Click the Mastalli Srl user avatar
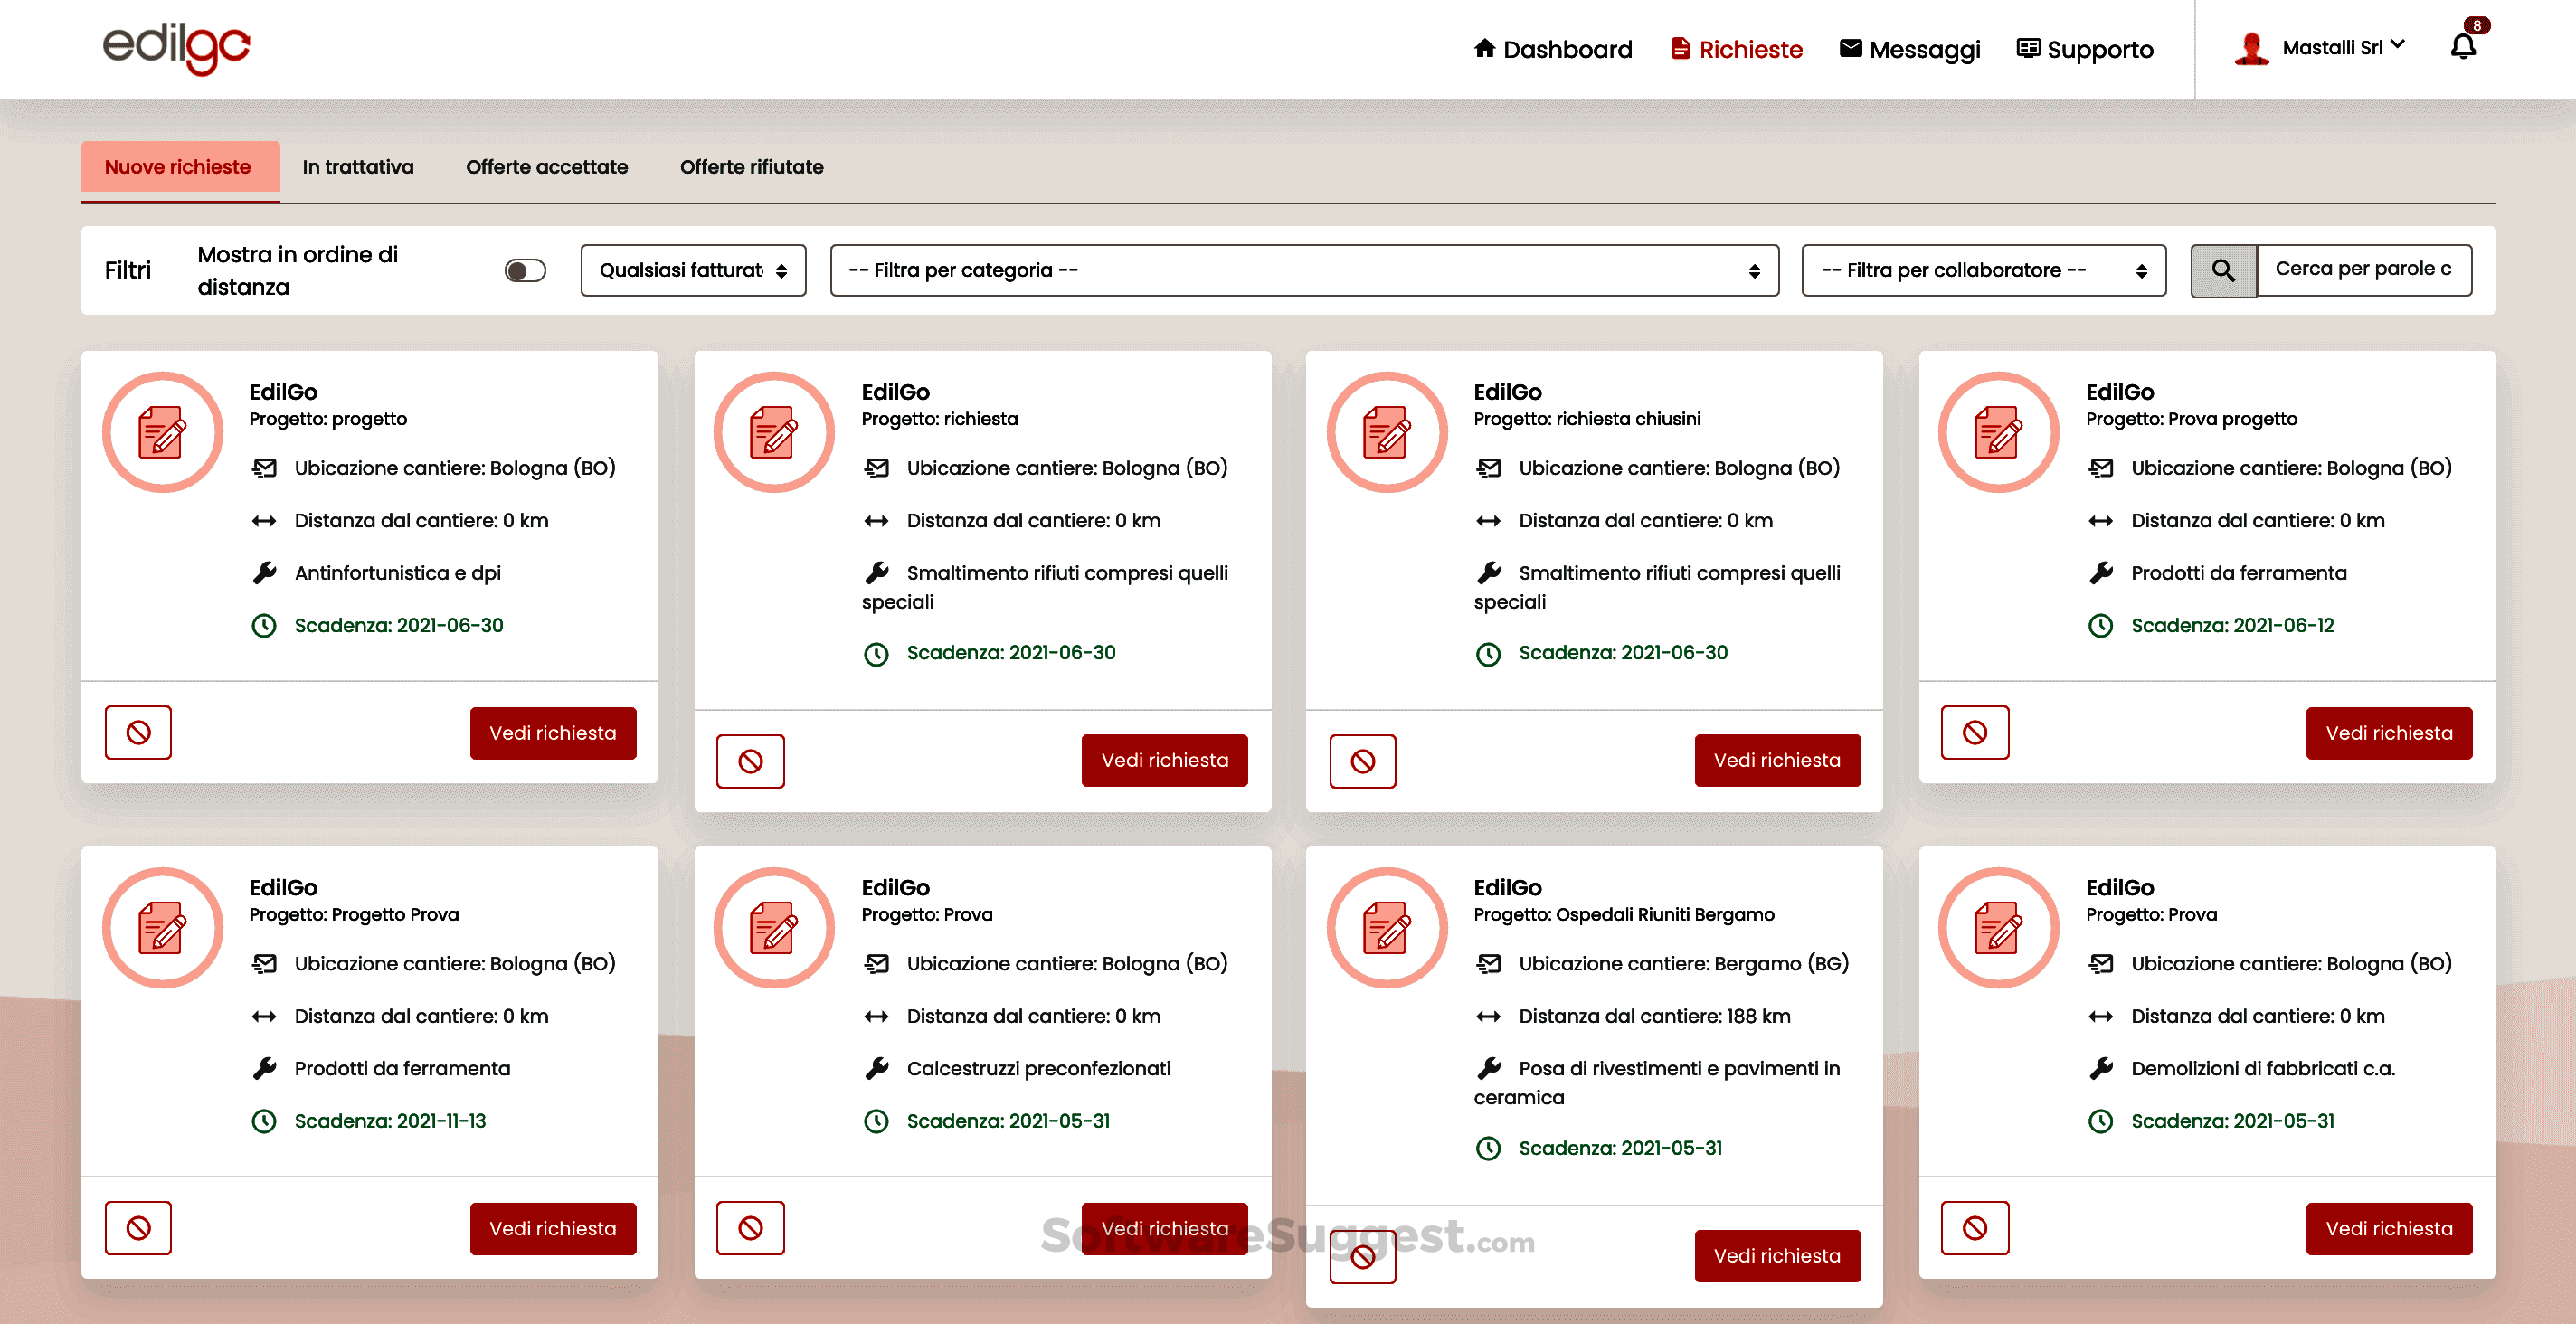The height and width of the screenshot is (1324, 2576). [2251, 48]
